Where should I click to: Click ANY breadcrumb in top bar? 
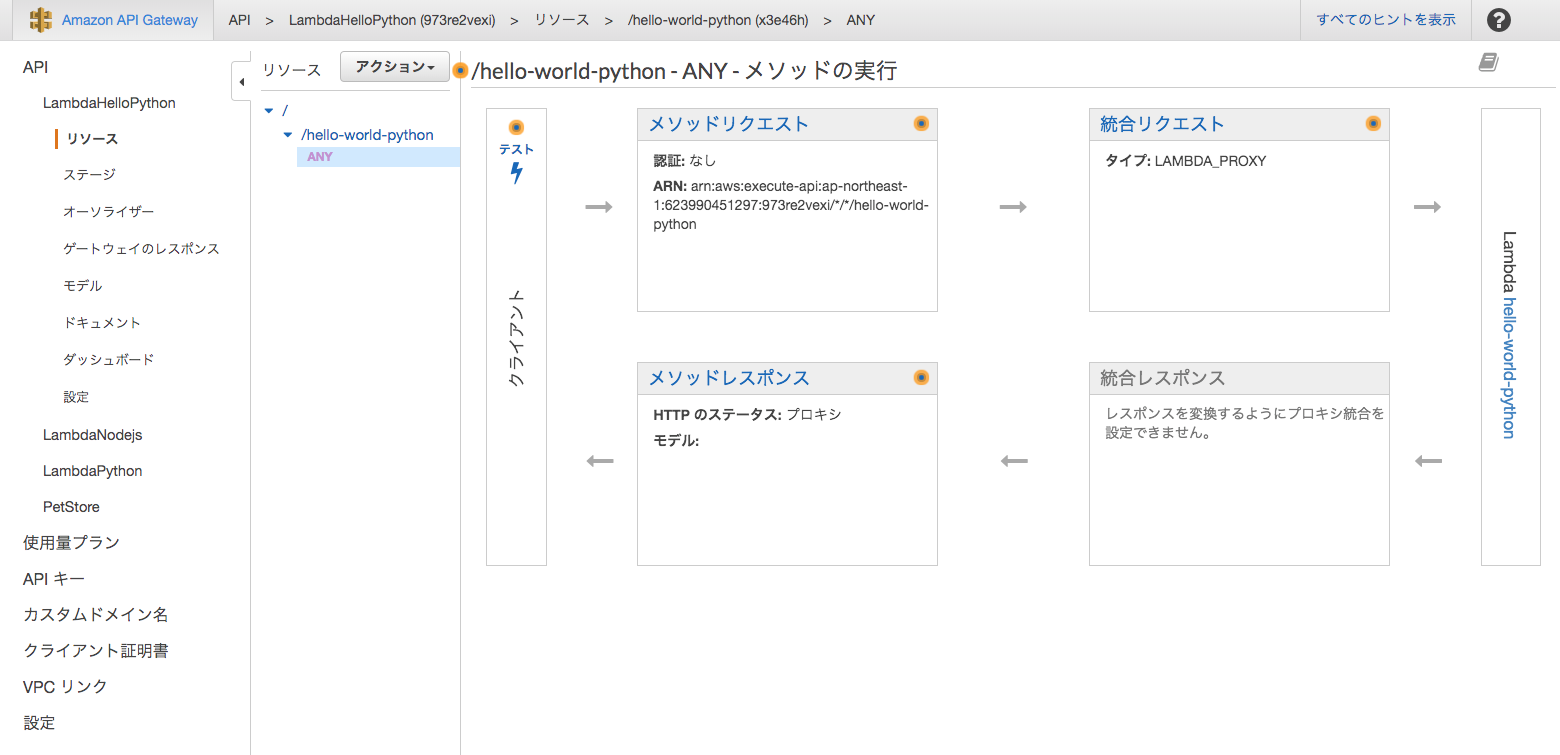click(x=860, y=20)
